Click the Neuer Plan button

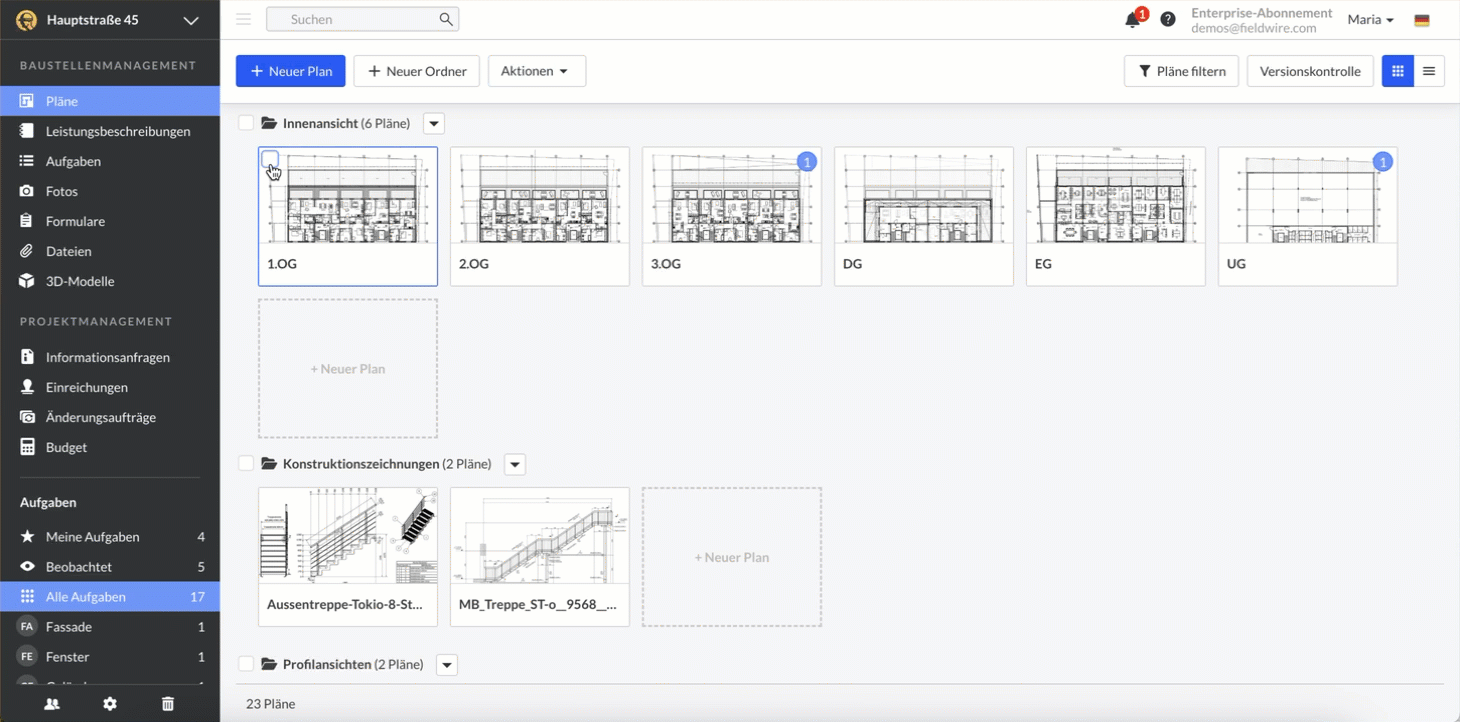click(290, 71)
